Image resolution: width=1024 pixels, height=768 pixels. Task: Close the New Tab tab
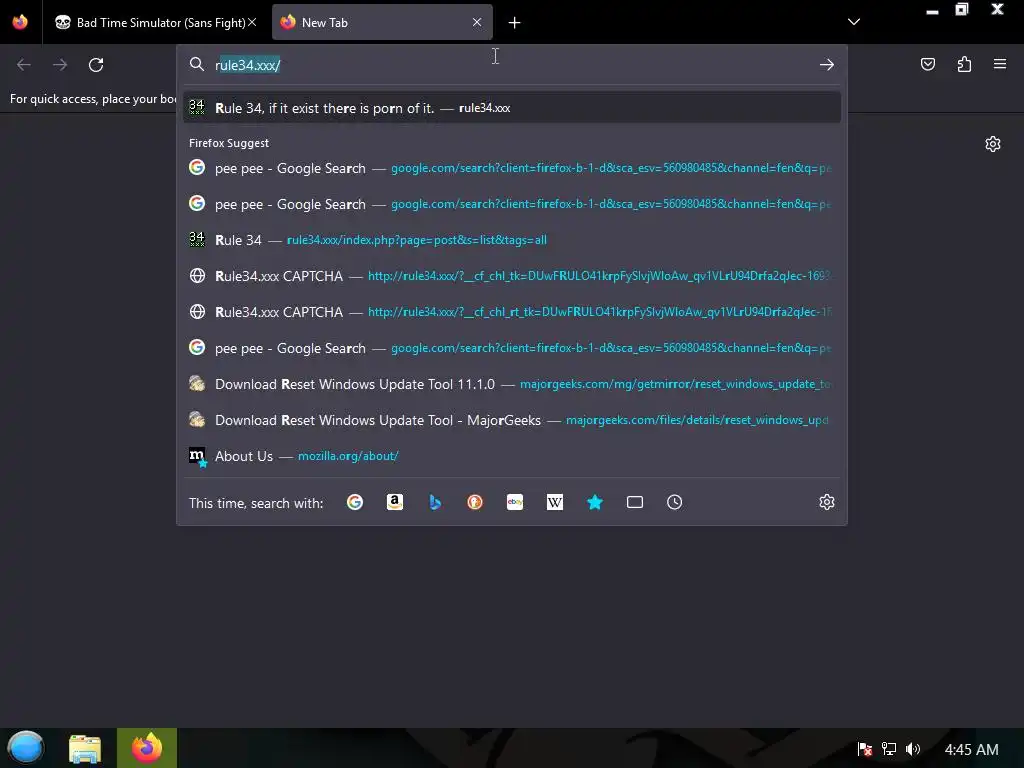[x=477, y=22]
